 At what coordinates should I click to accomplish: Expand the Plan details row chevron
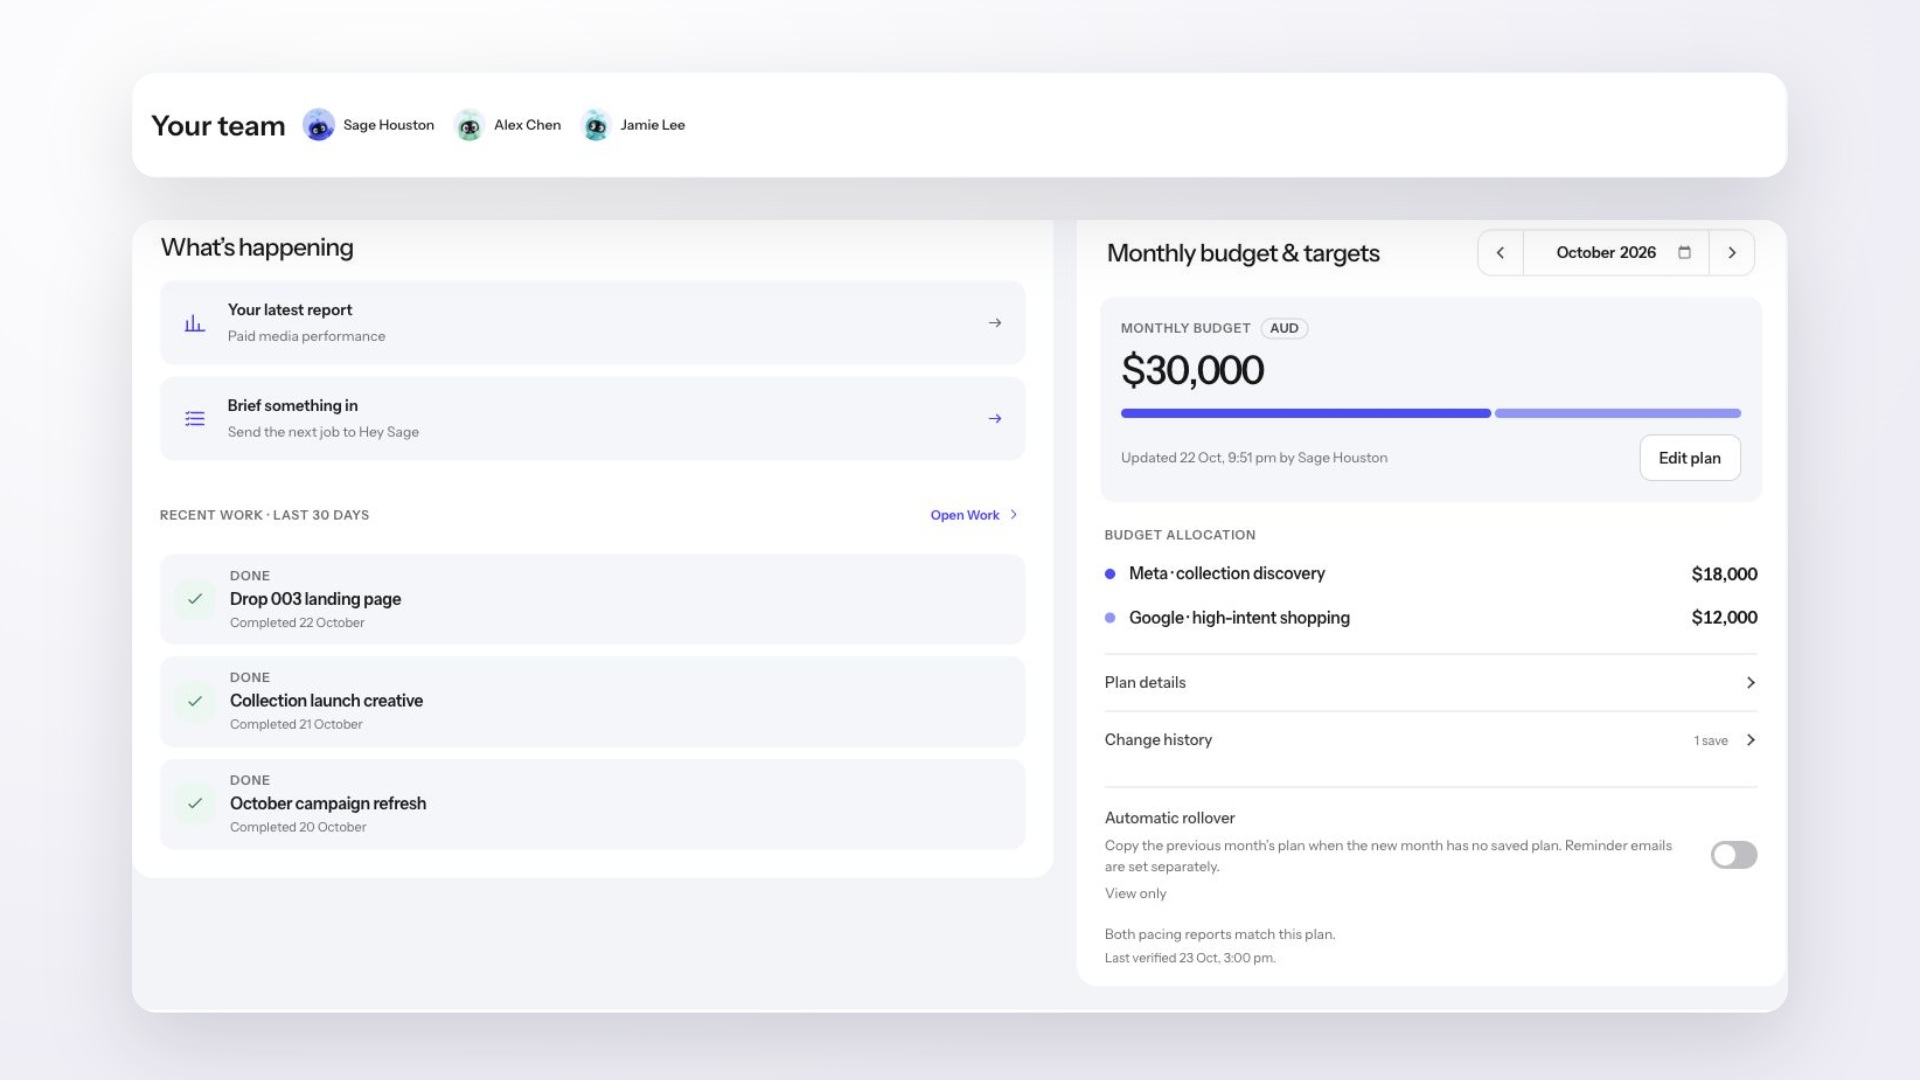point(1750,683)
